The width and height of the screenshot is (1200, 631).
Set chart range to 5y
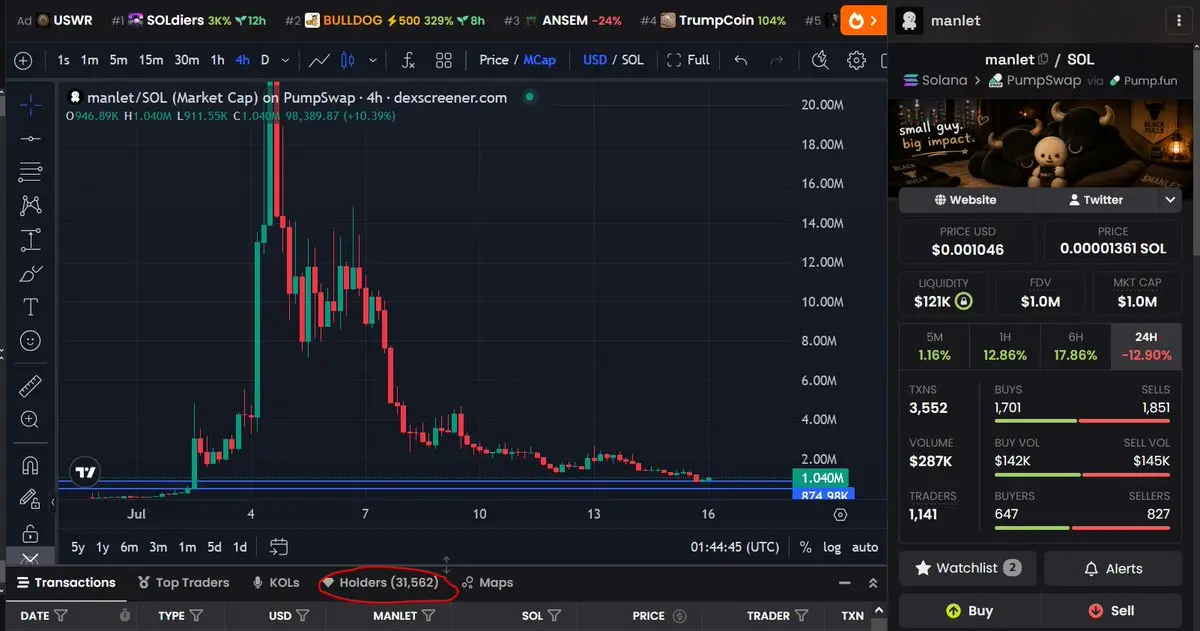coord(78,547)
